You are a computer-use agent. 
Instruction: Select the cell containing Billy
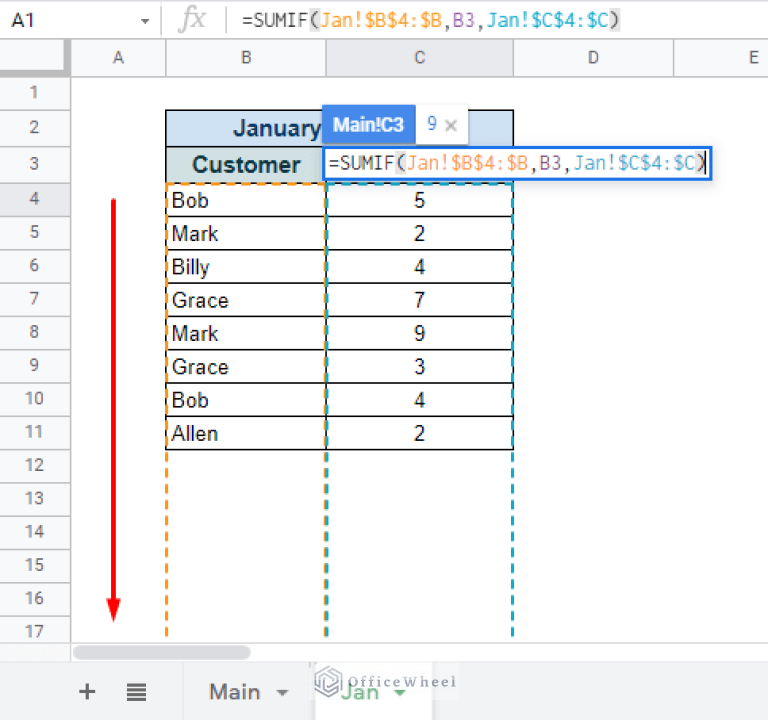pyautogui.click(x=245, y=267)
